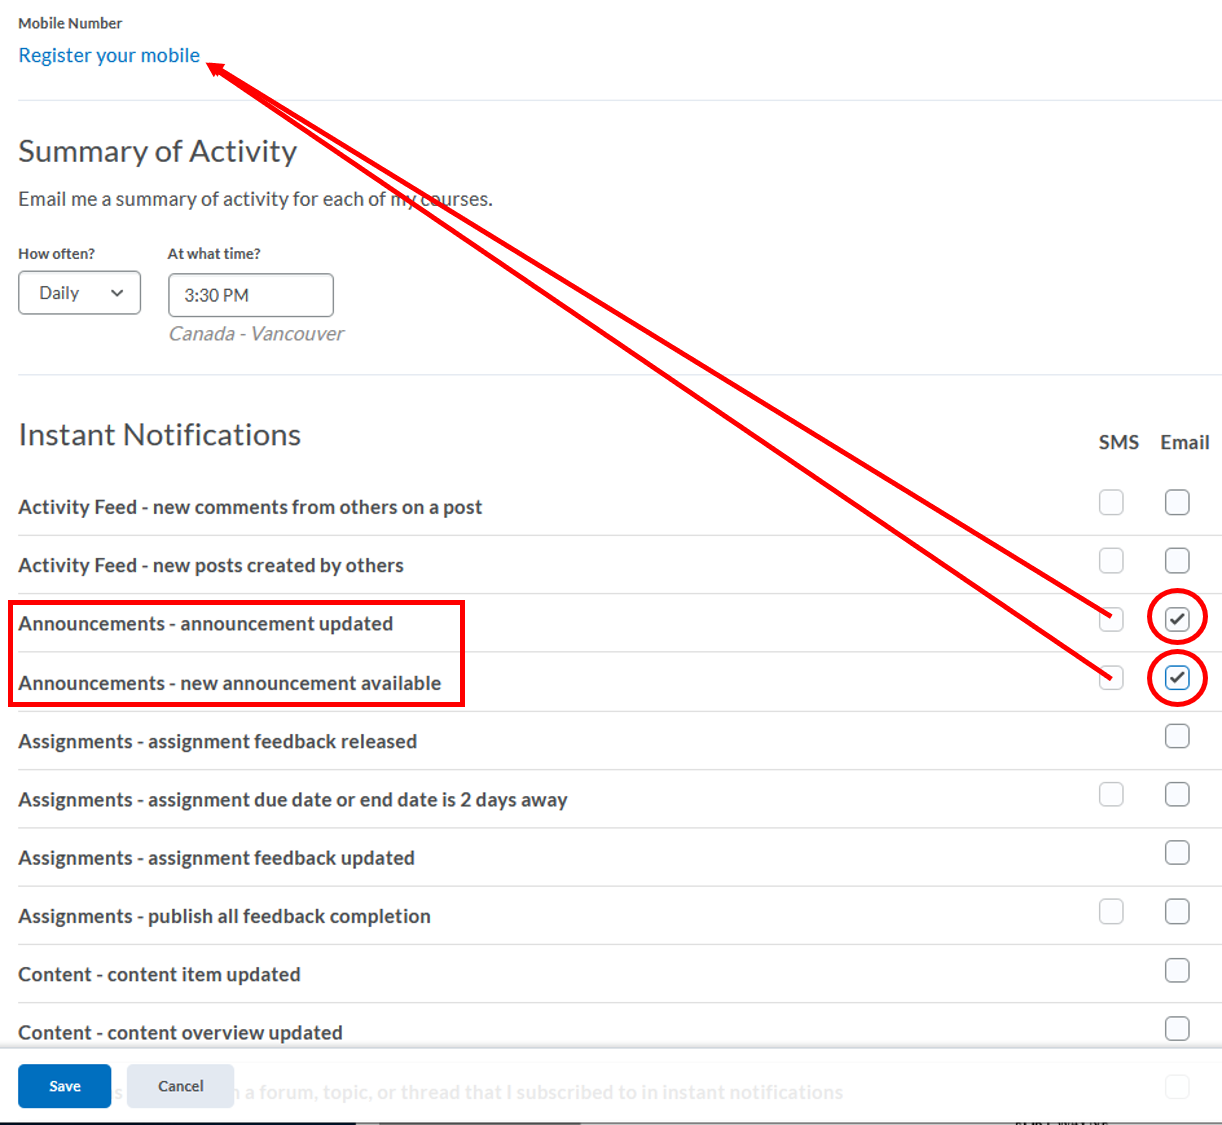
Task: Enable SMS for announcement updated
Action: click(1111, 620)
